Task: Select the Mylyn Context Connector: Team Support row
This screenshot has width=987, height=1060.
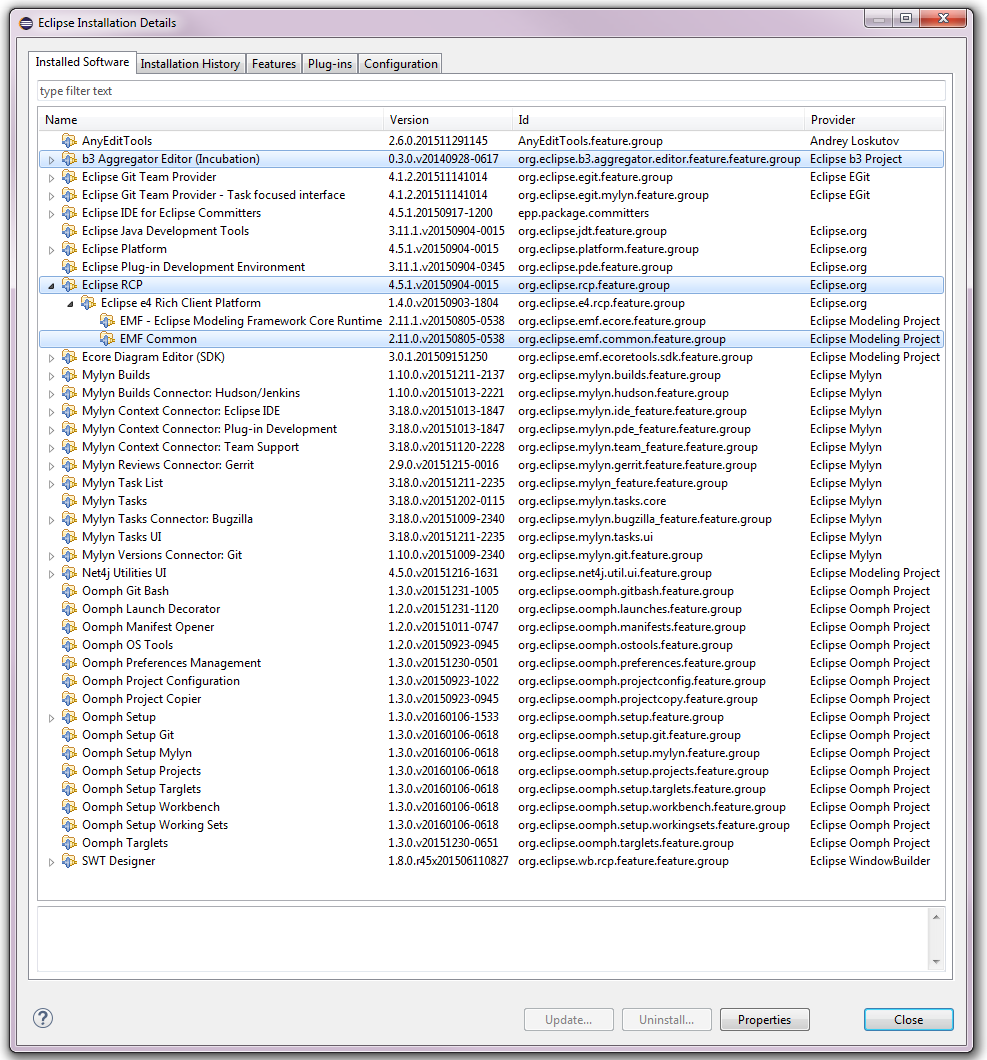Action: [x=491, y=447]
